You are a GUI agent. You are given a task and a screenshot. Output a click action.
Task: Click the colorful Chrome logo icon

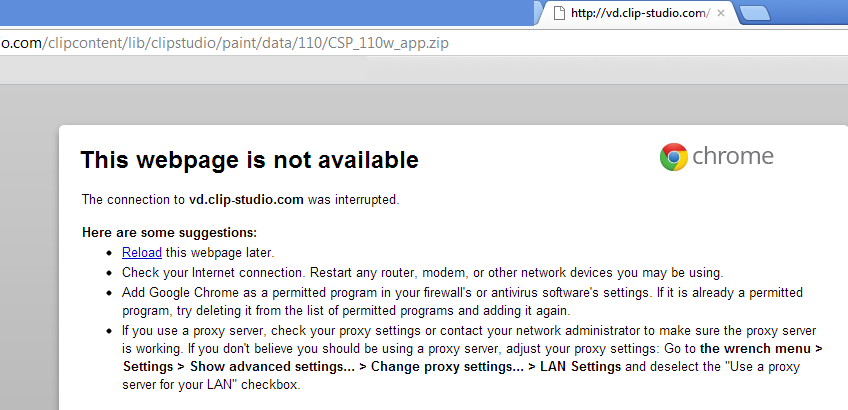tap(673, 157)
